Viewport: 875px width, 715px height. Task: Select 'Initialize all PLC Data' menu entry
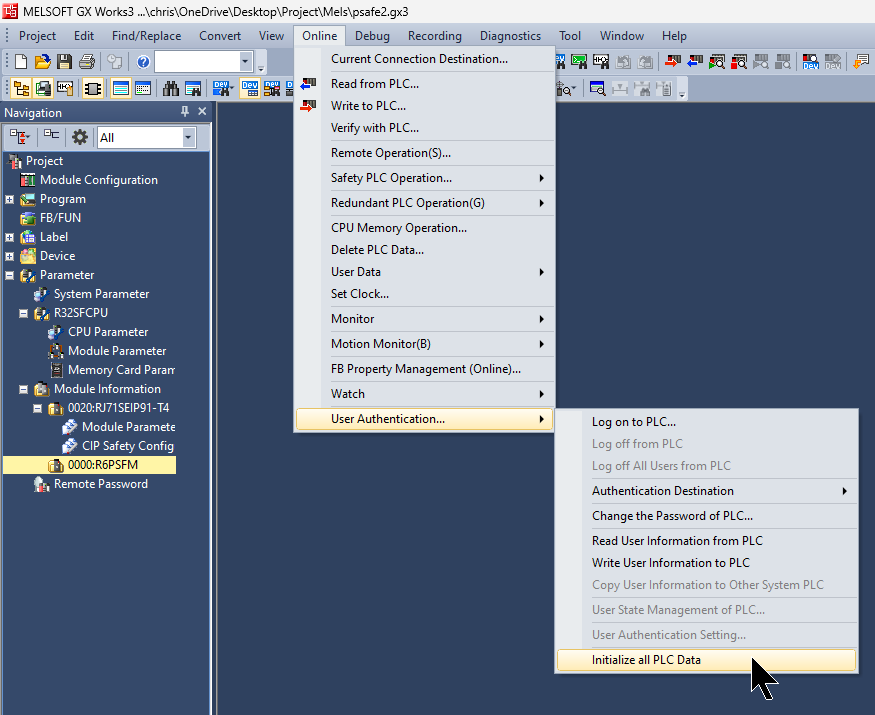(646, 660)
